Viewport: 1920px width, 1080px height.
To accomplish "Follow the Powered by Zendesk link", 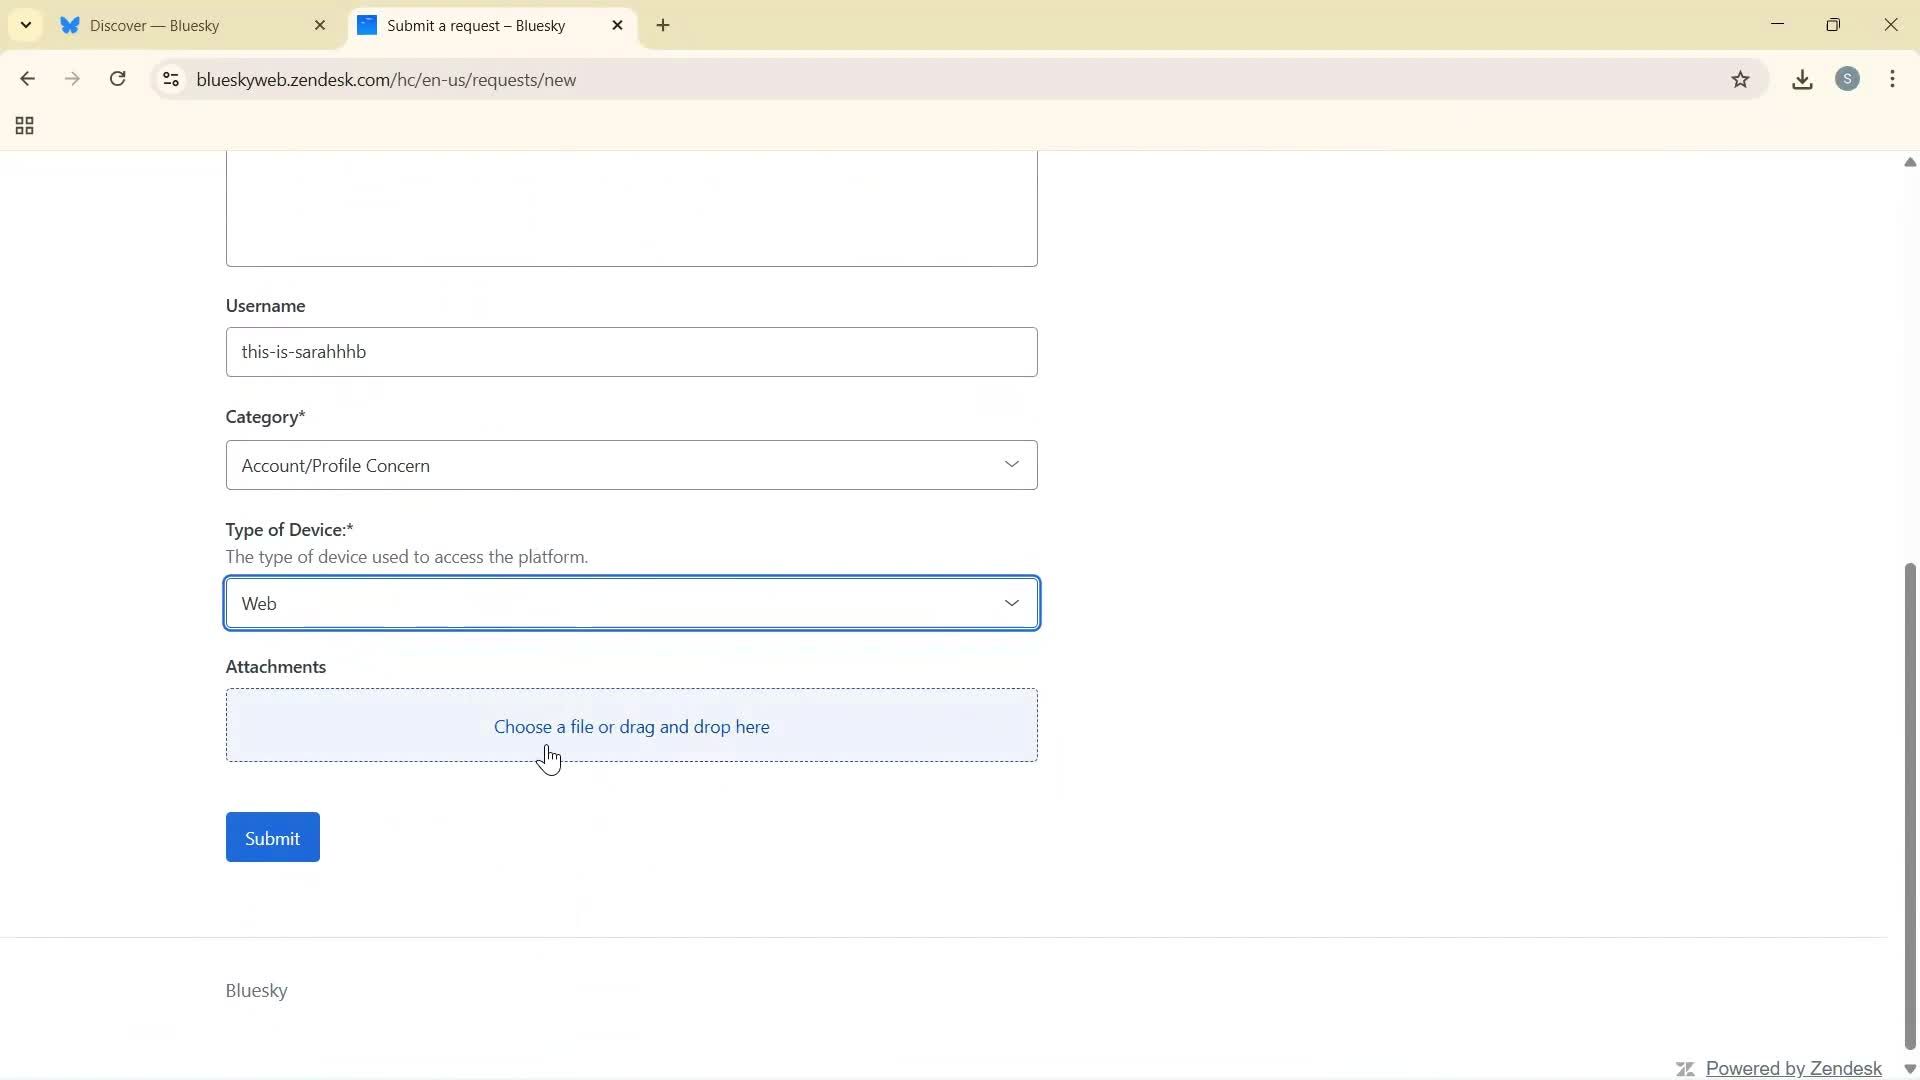I will click(x=1793, y=1068).
